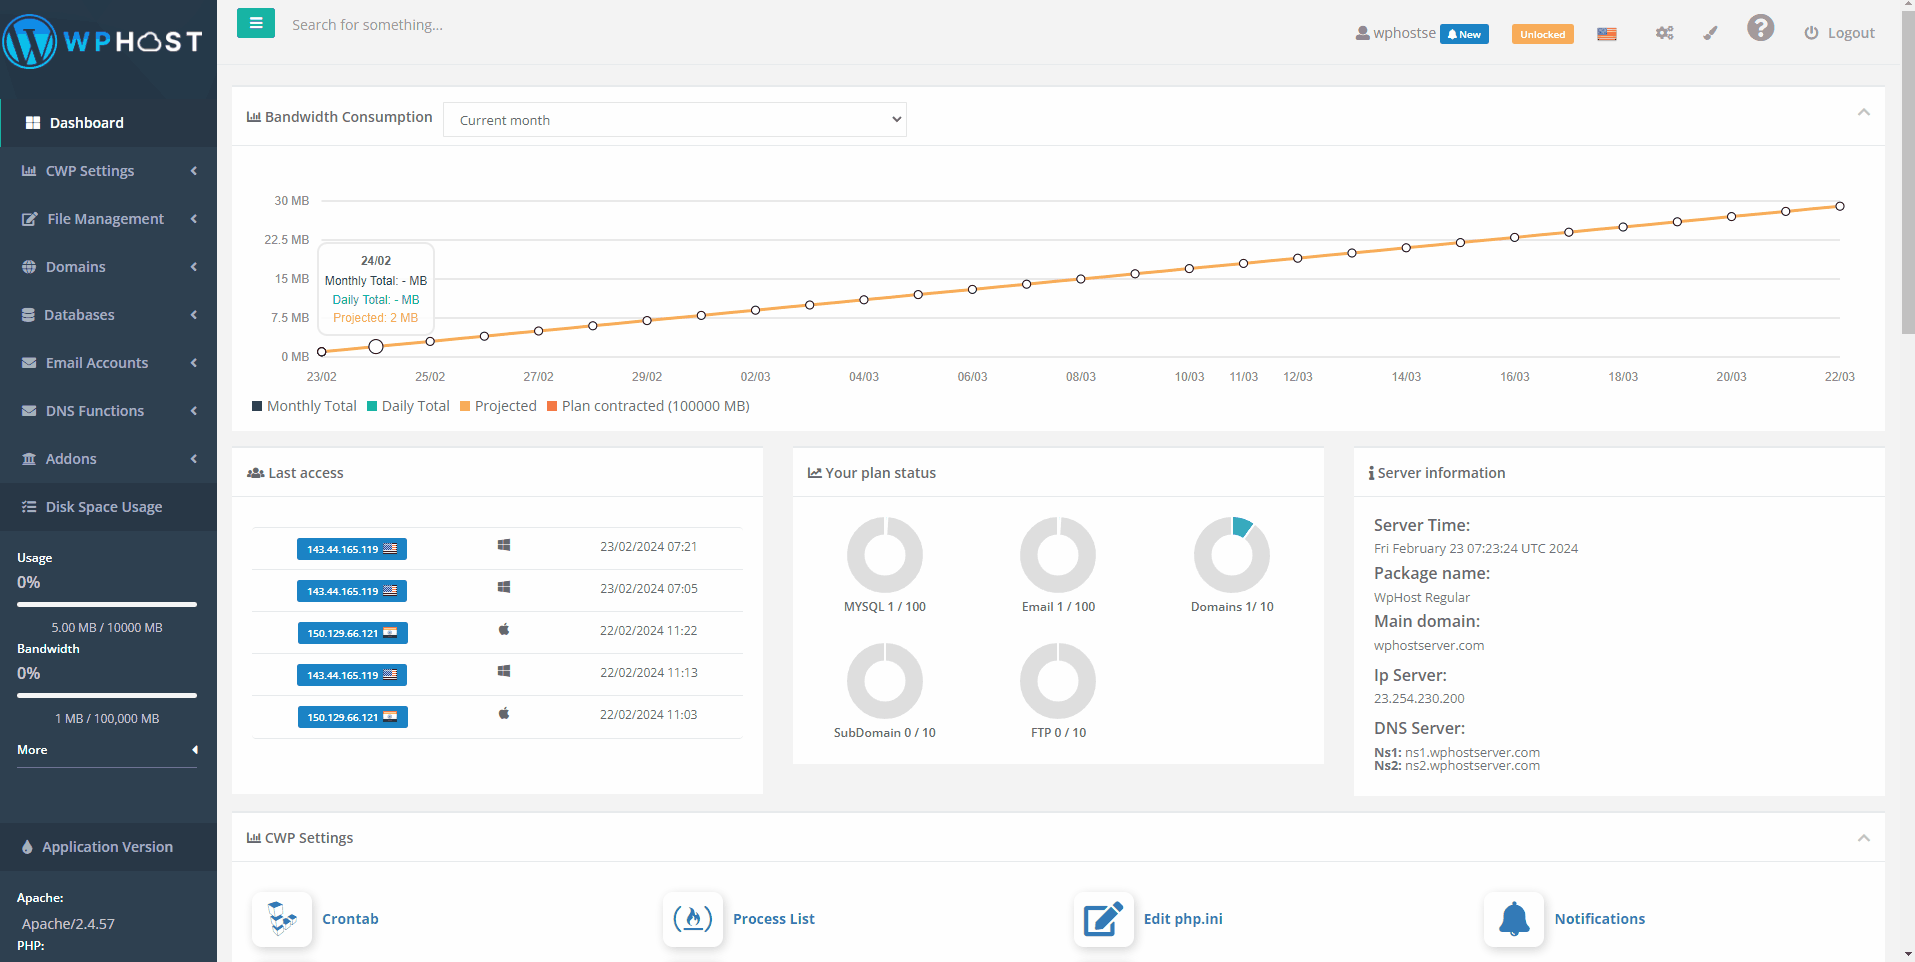This screenshot has height=962, width=1915.
Task: Click the Unlocked status toggle
Action: pos(1542,33)
